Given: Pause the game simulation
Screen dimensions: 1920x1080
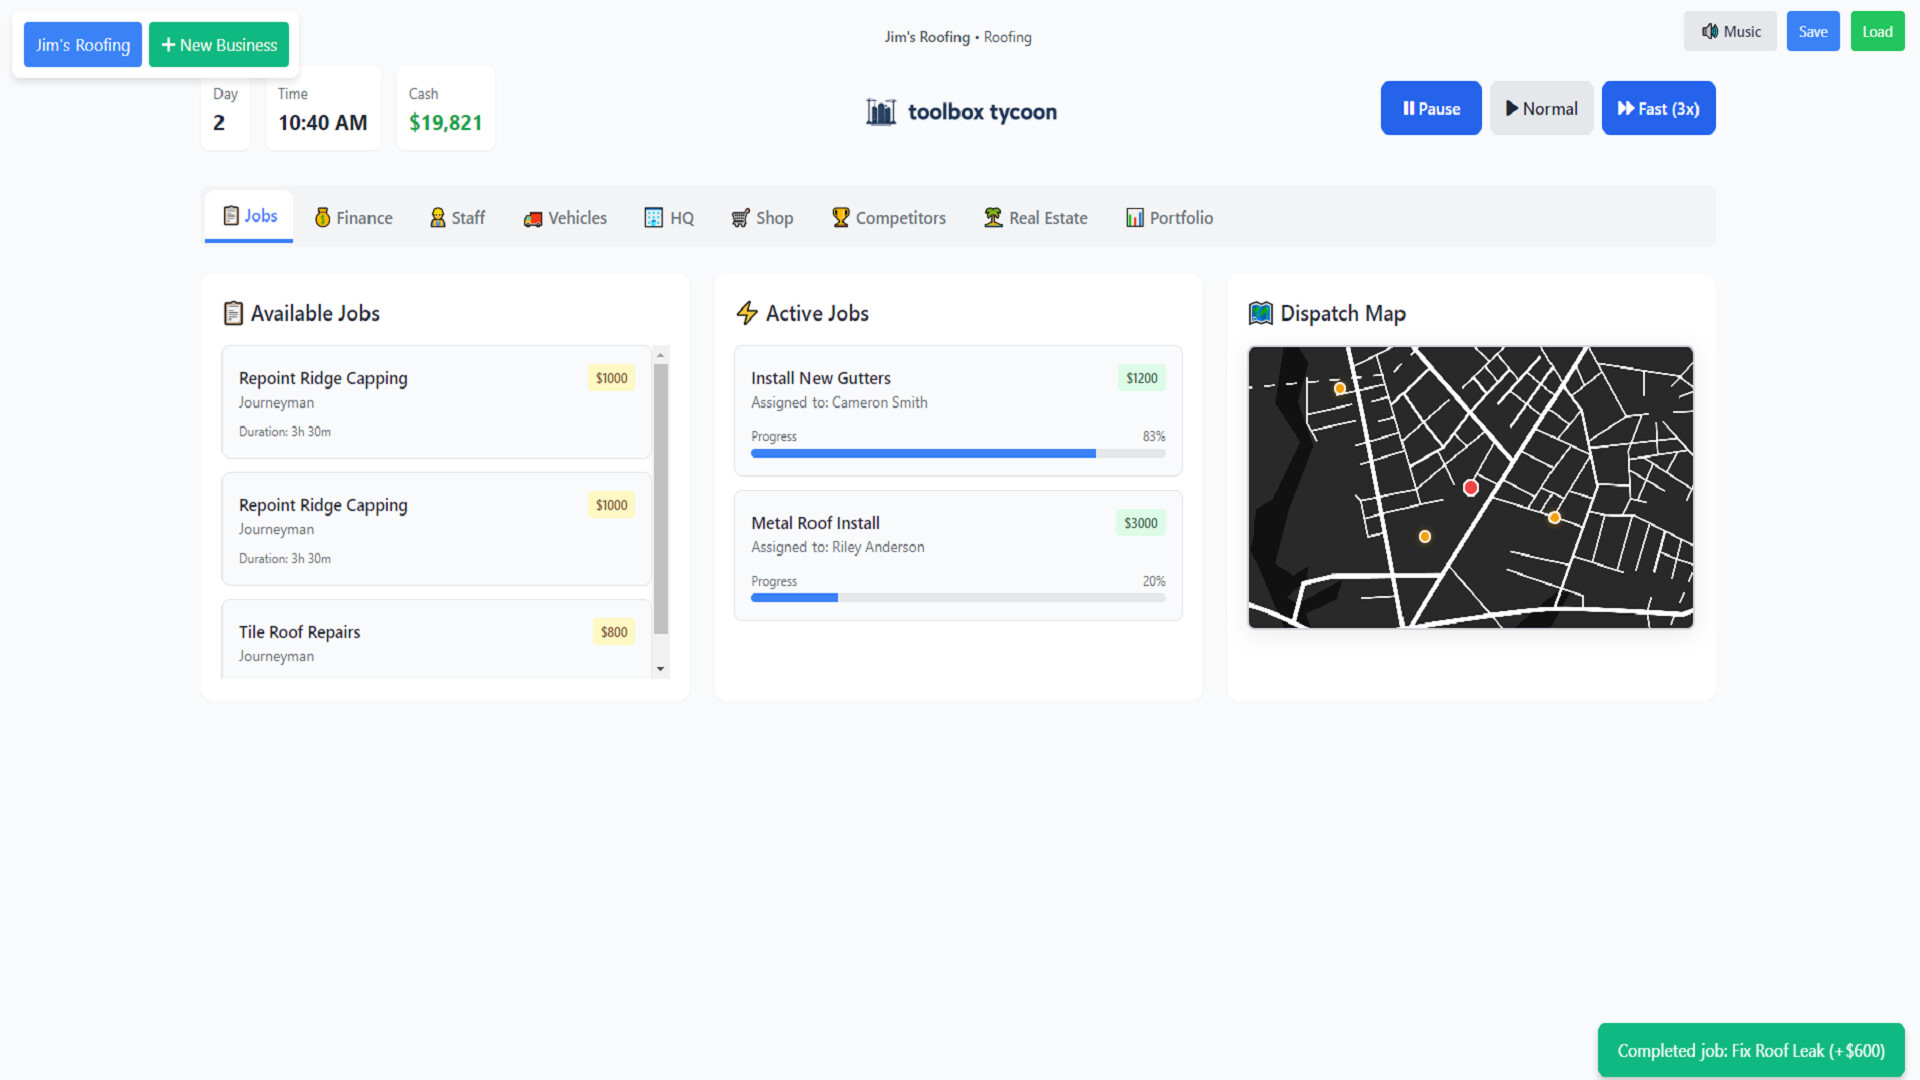Looking at the screenshot, I should coord(1430,108).
